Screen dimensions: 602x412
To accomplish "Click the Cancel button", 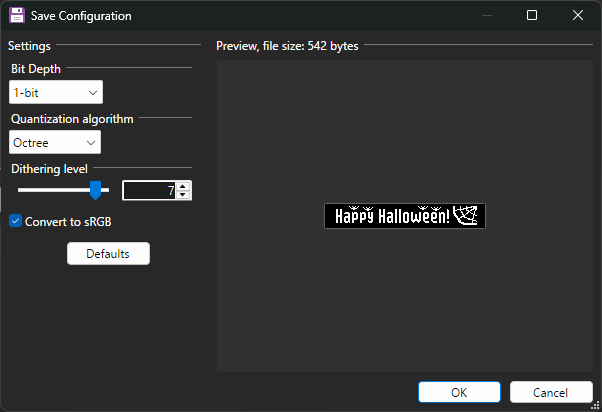I will [x=551, y=392].
